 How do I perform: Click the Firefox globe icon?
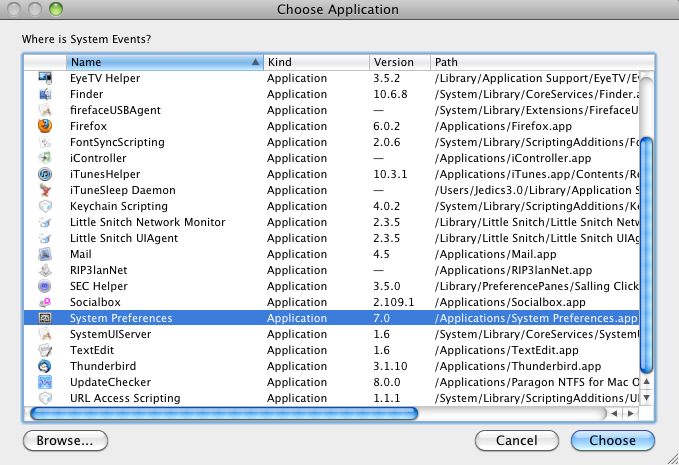(x=45, y=126)
